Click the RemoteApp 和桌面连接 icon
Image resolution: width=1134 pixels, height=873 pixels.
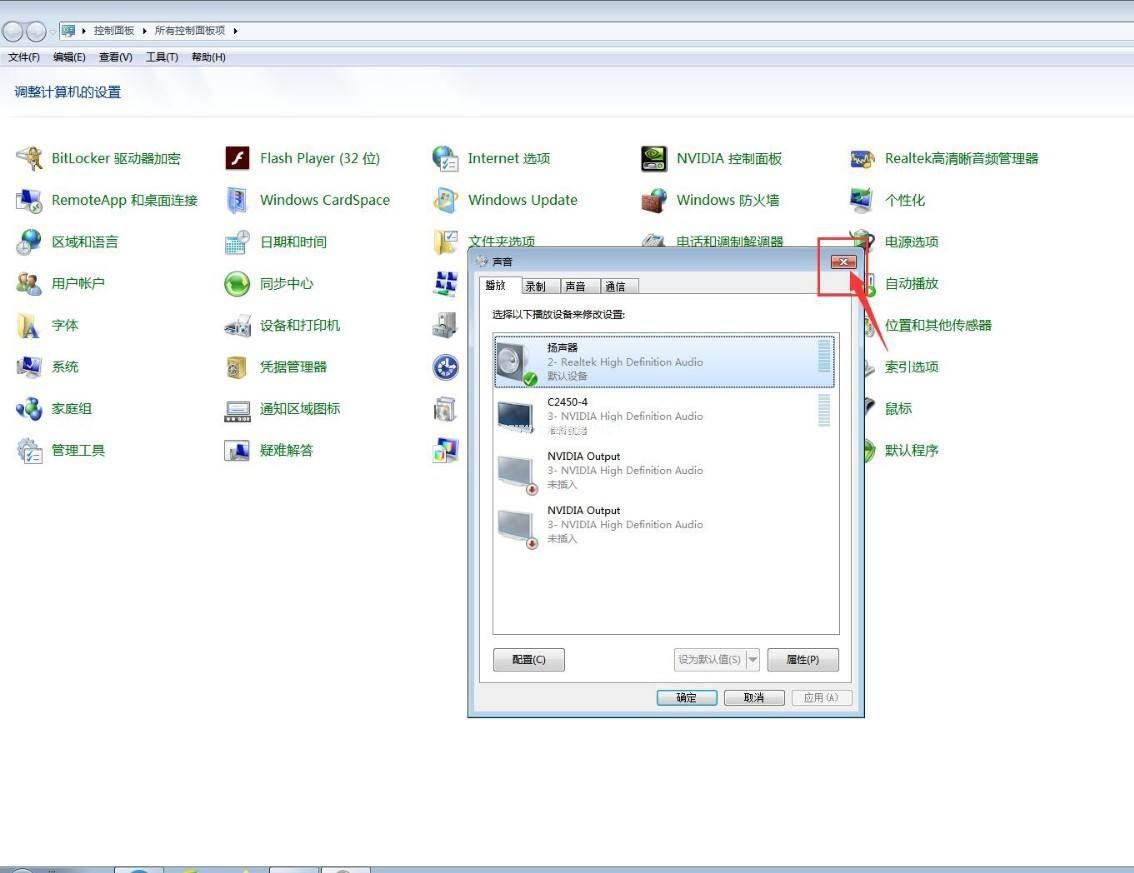pos(30,200)
